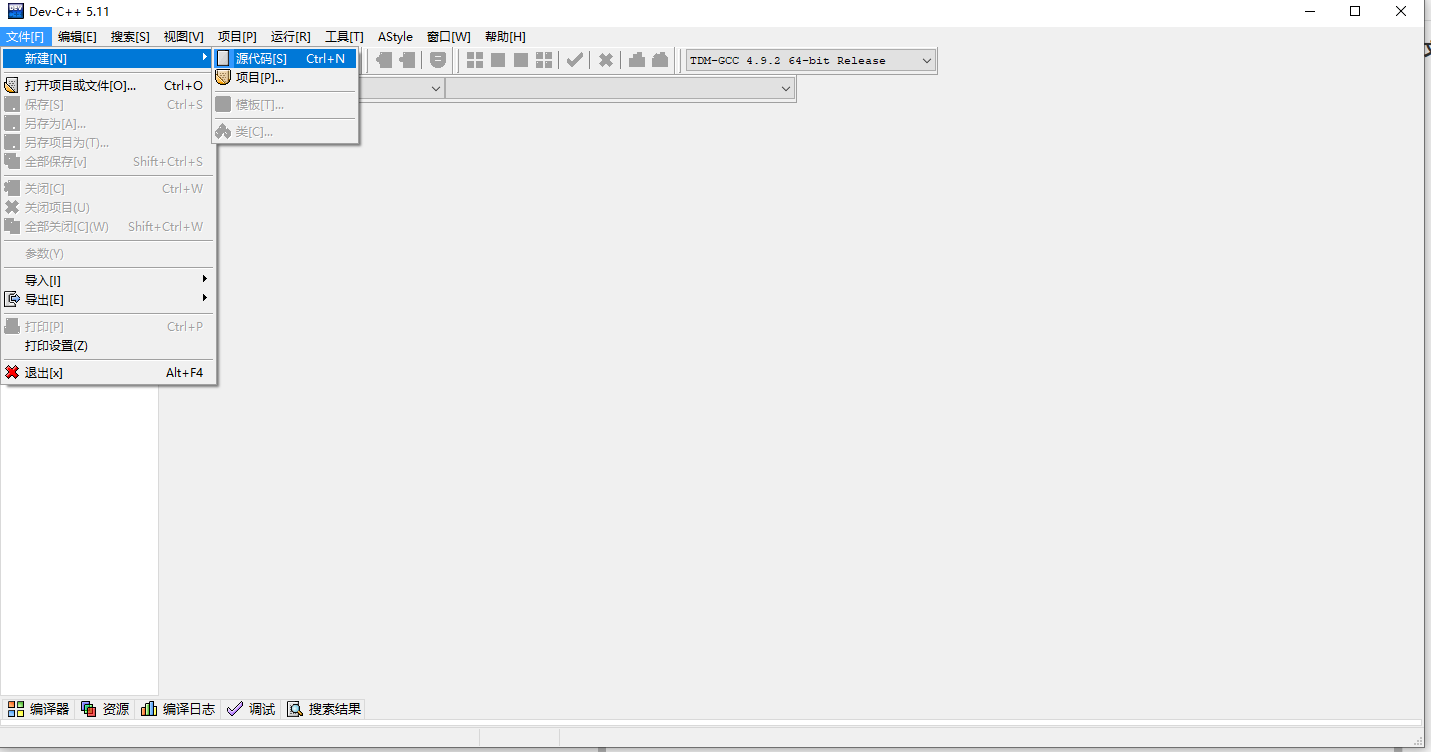Viewport: 1431px width, 752px height.
Task: Click the Compile & Run square icon left of Rebuild All
Action: [521, 60]
